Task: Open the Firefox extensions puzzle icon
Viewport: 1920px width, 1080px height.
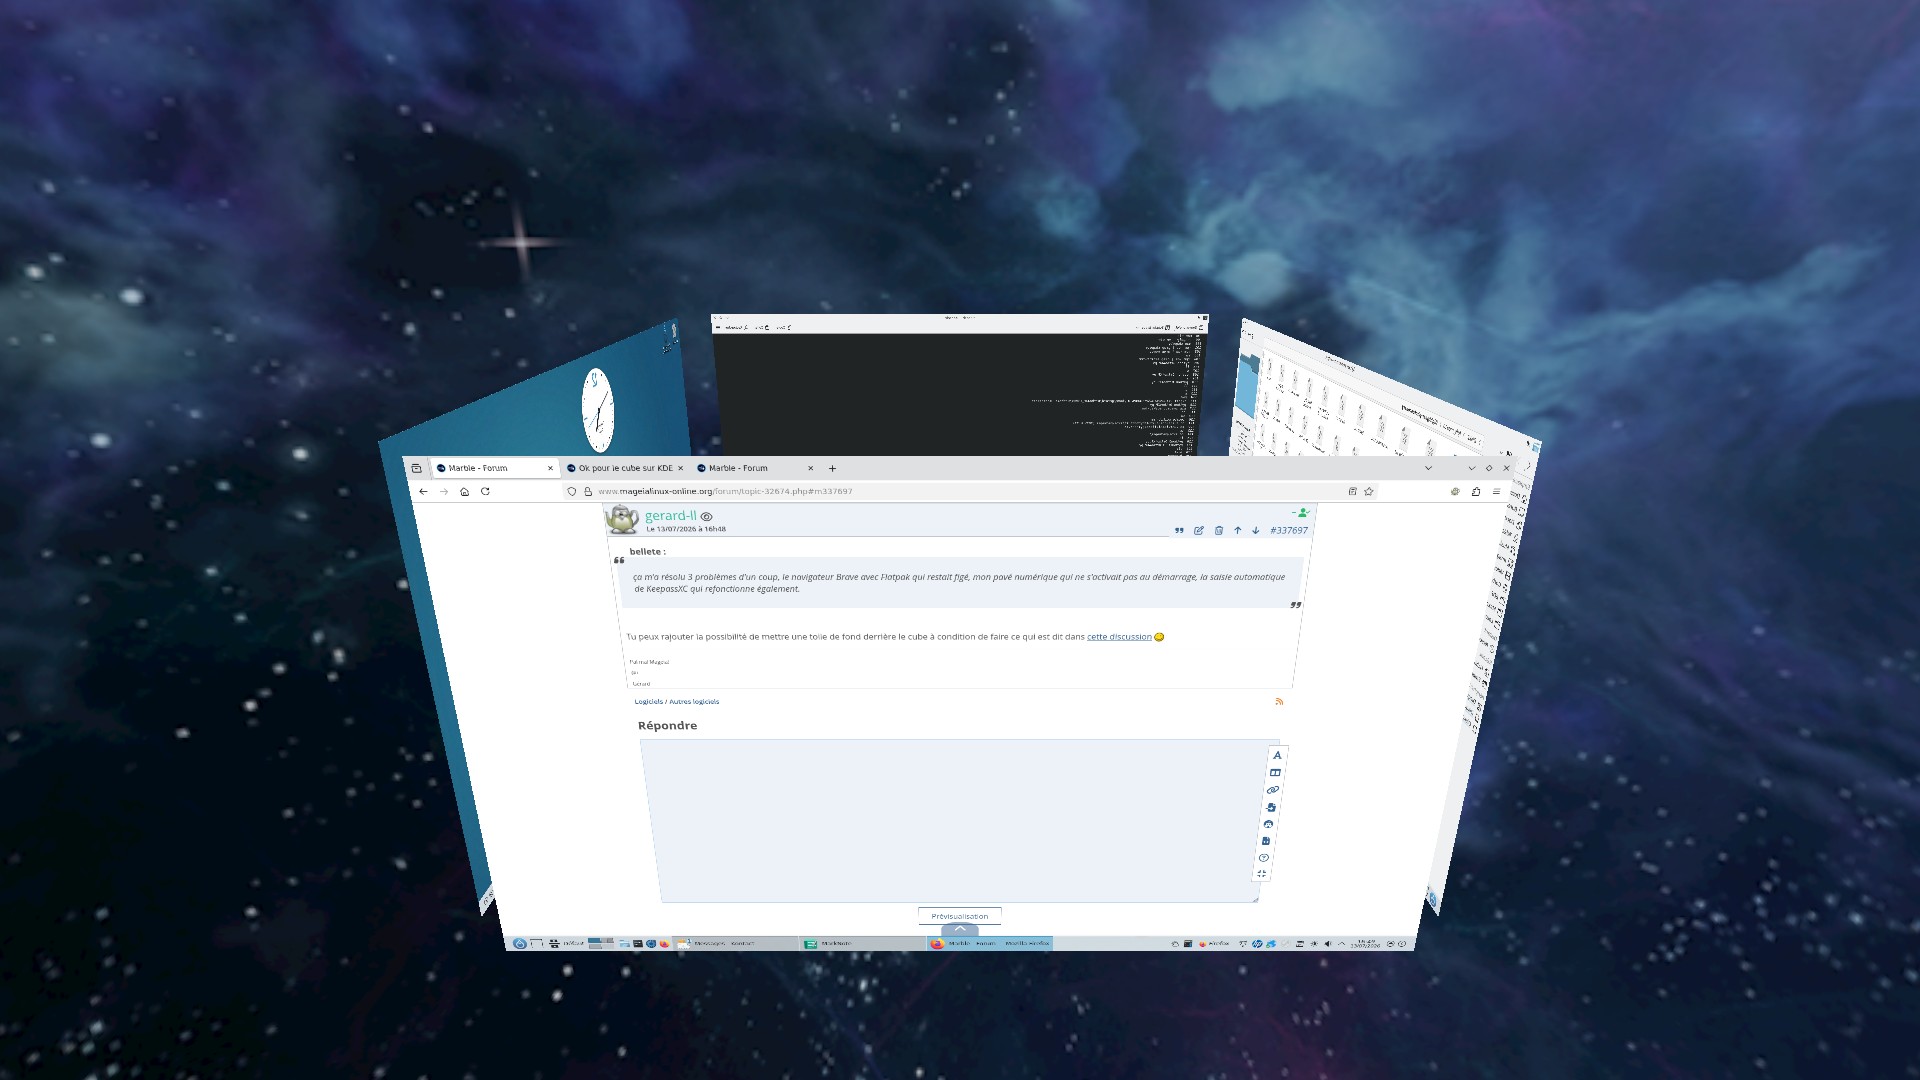Action: pyautogui.click(x=1476, y=491)
